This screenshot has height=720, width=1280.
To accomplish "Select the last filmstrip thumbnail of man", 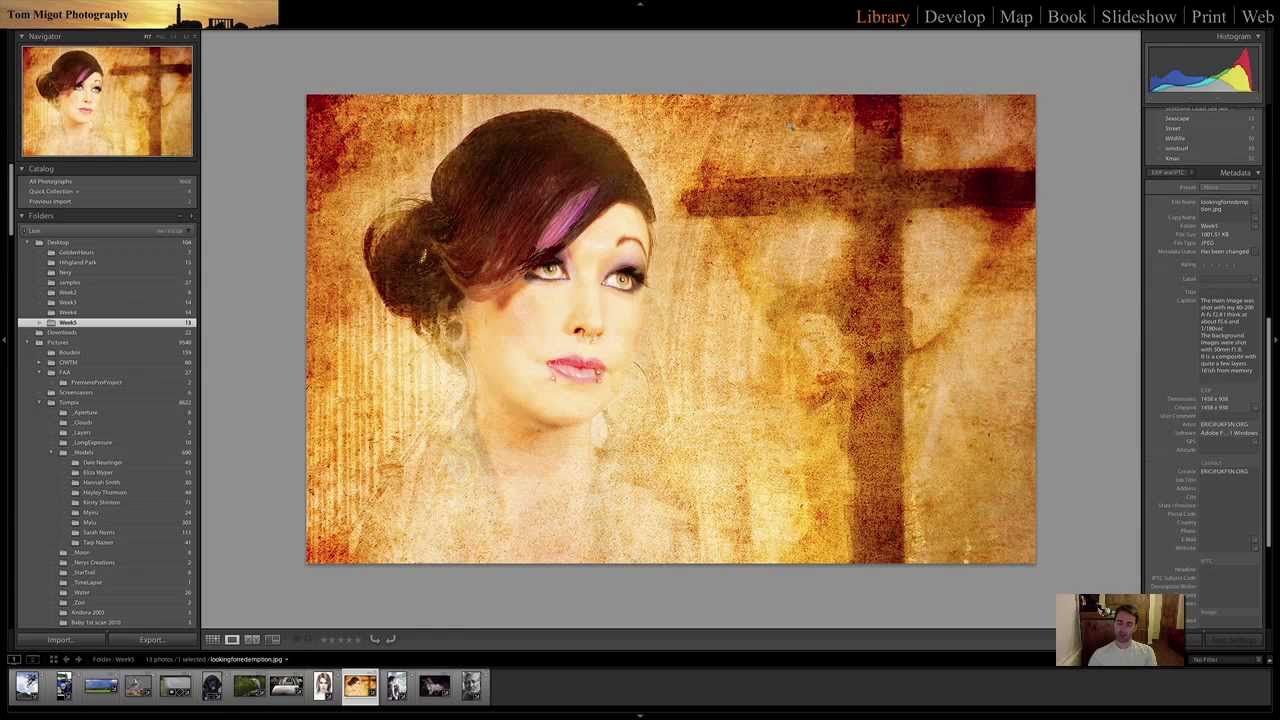I will [471, 686].
